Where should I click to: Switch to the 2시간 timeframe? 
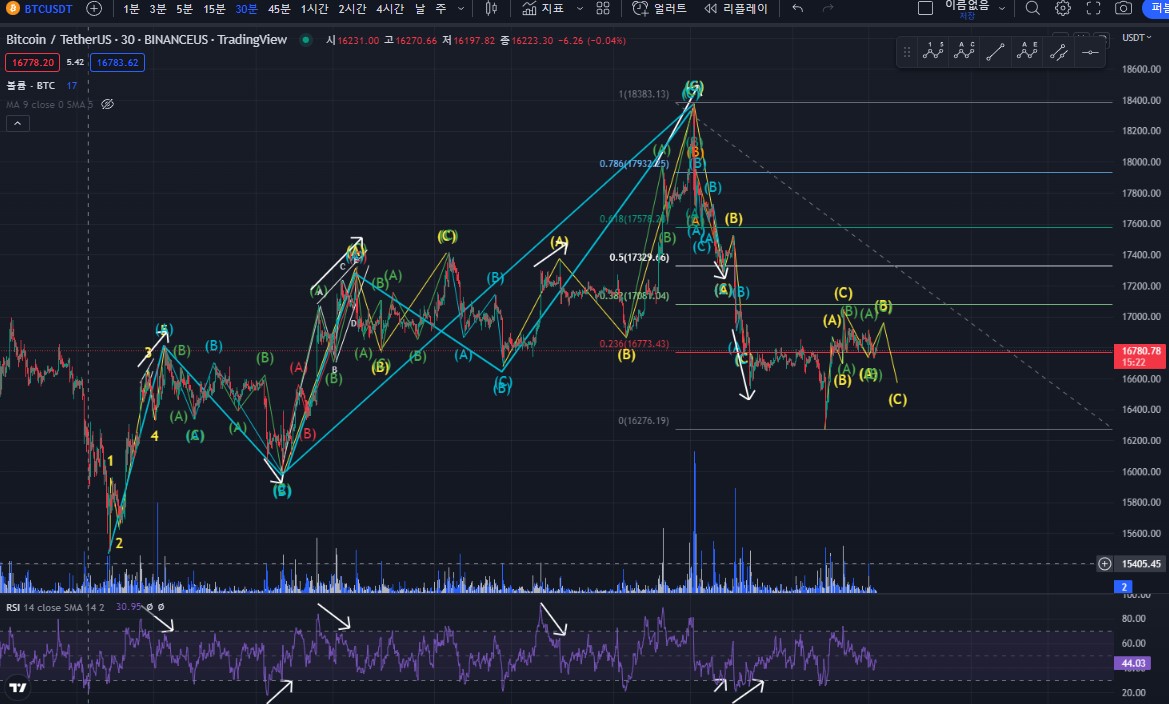(352, 9)
